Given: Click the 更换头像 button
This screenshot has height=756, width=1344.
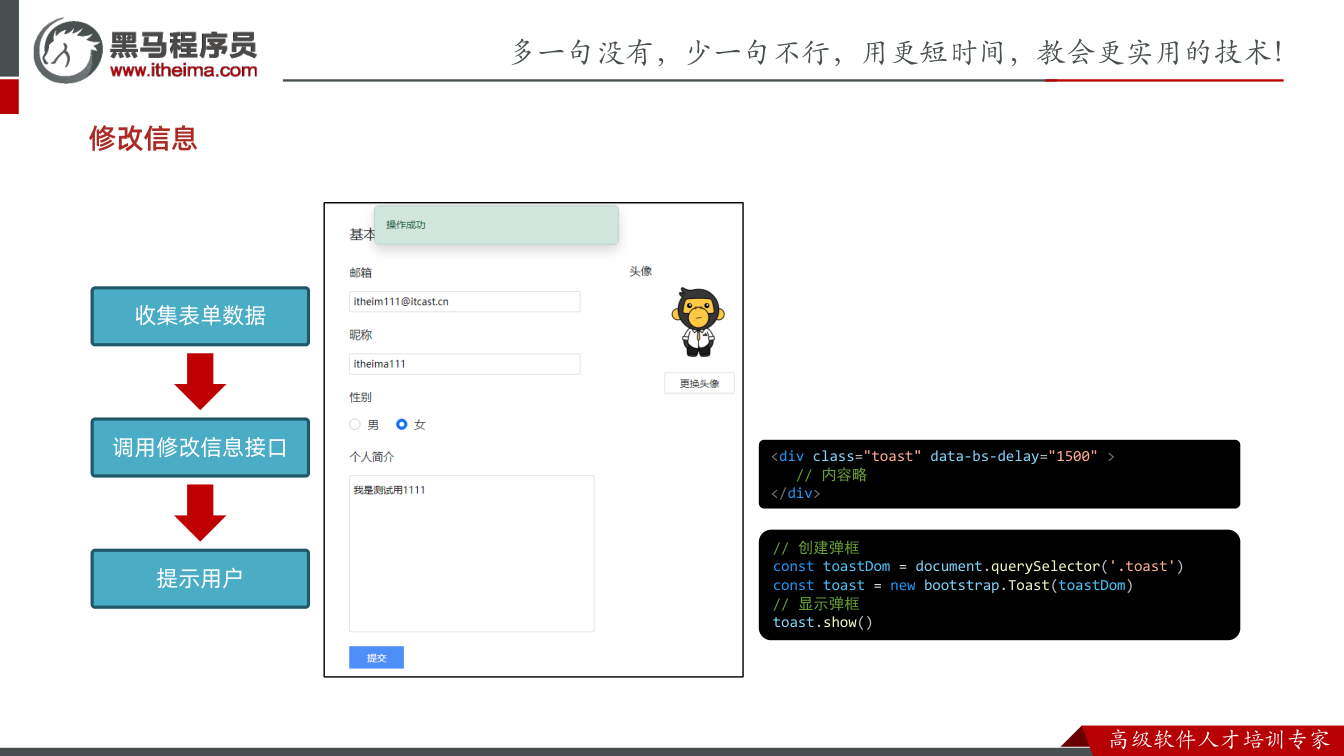Looking at the screenshot, I should pyautogui.click(x=699, y=383).
